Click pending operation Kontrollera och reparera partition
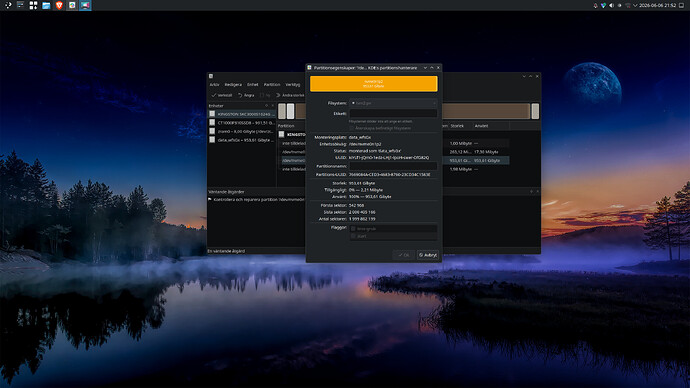 259,199
